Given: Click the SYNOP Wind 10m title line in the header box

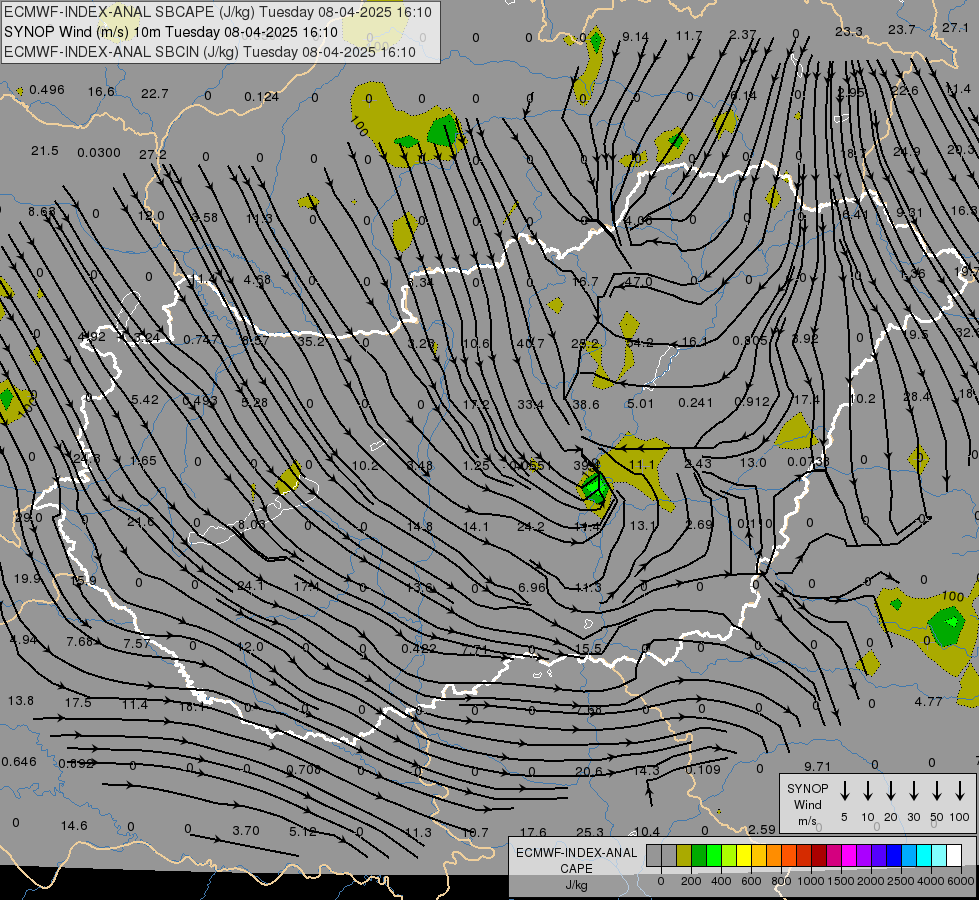Looking at the screenshot, I should pos(170,32).
